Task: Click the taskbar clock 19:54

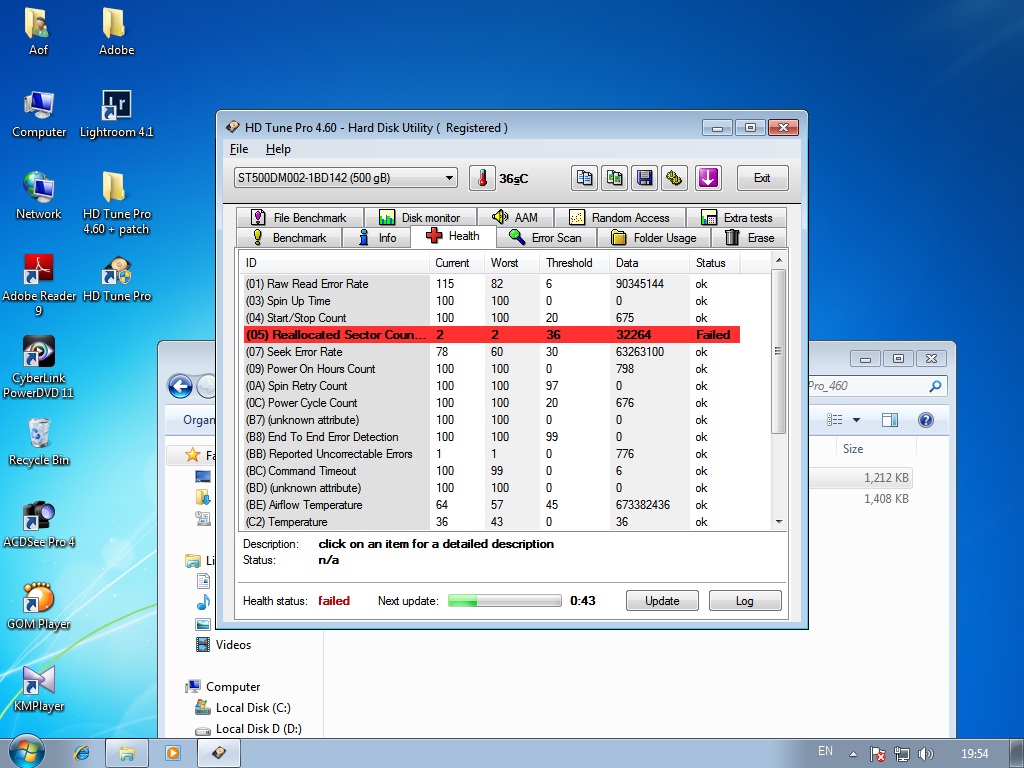Action: point(974,754)
